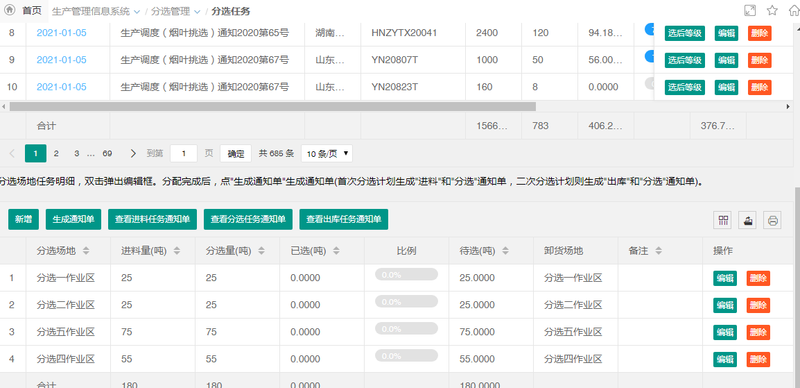
Task: Select page 2 in pagination
Action: 56,153
